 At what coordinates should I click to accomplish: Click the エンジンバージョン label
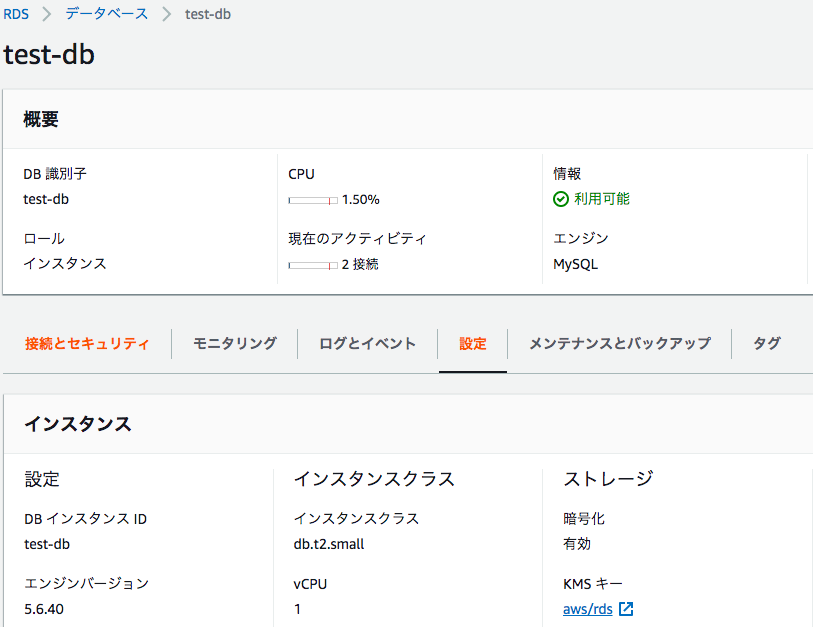click(x=87, y=583)
